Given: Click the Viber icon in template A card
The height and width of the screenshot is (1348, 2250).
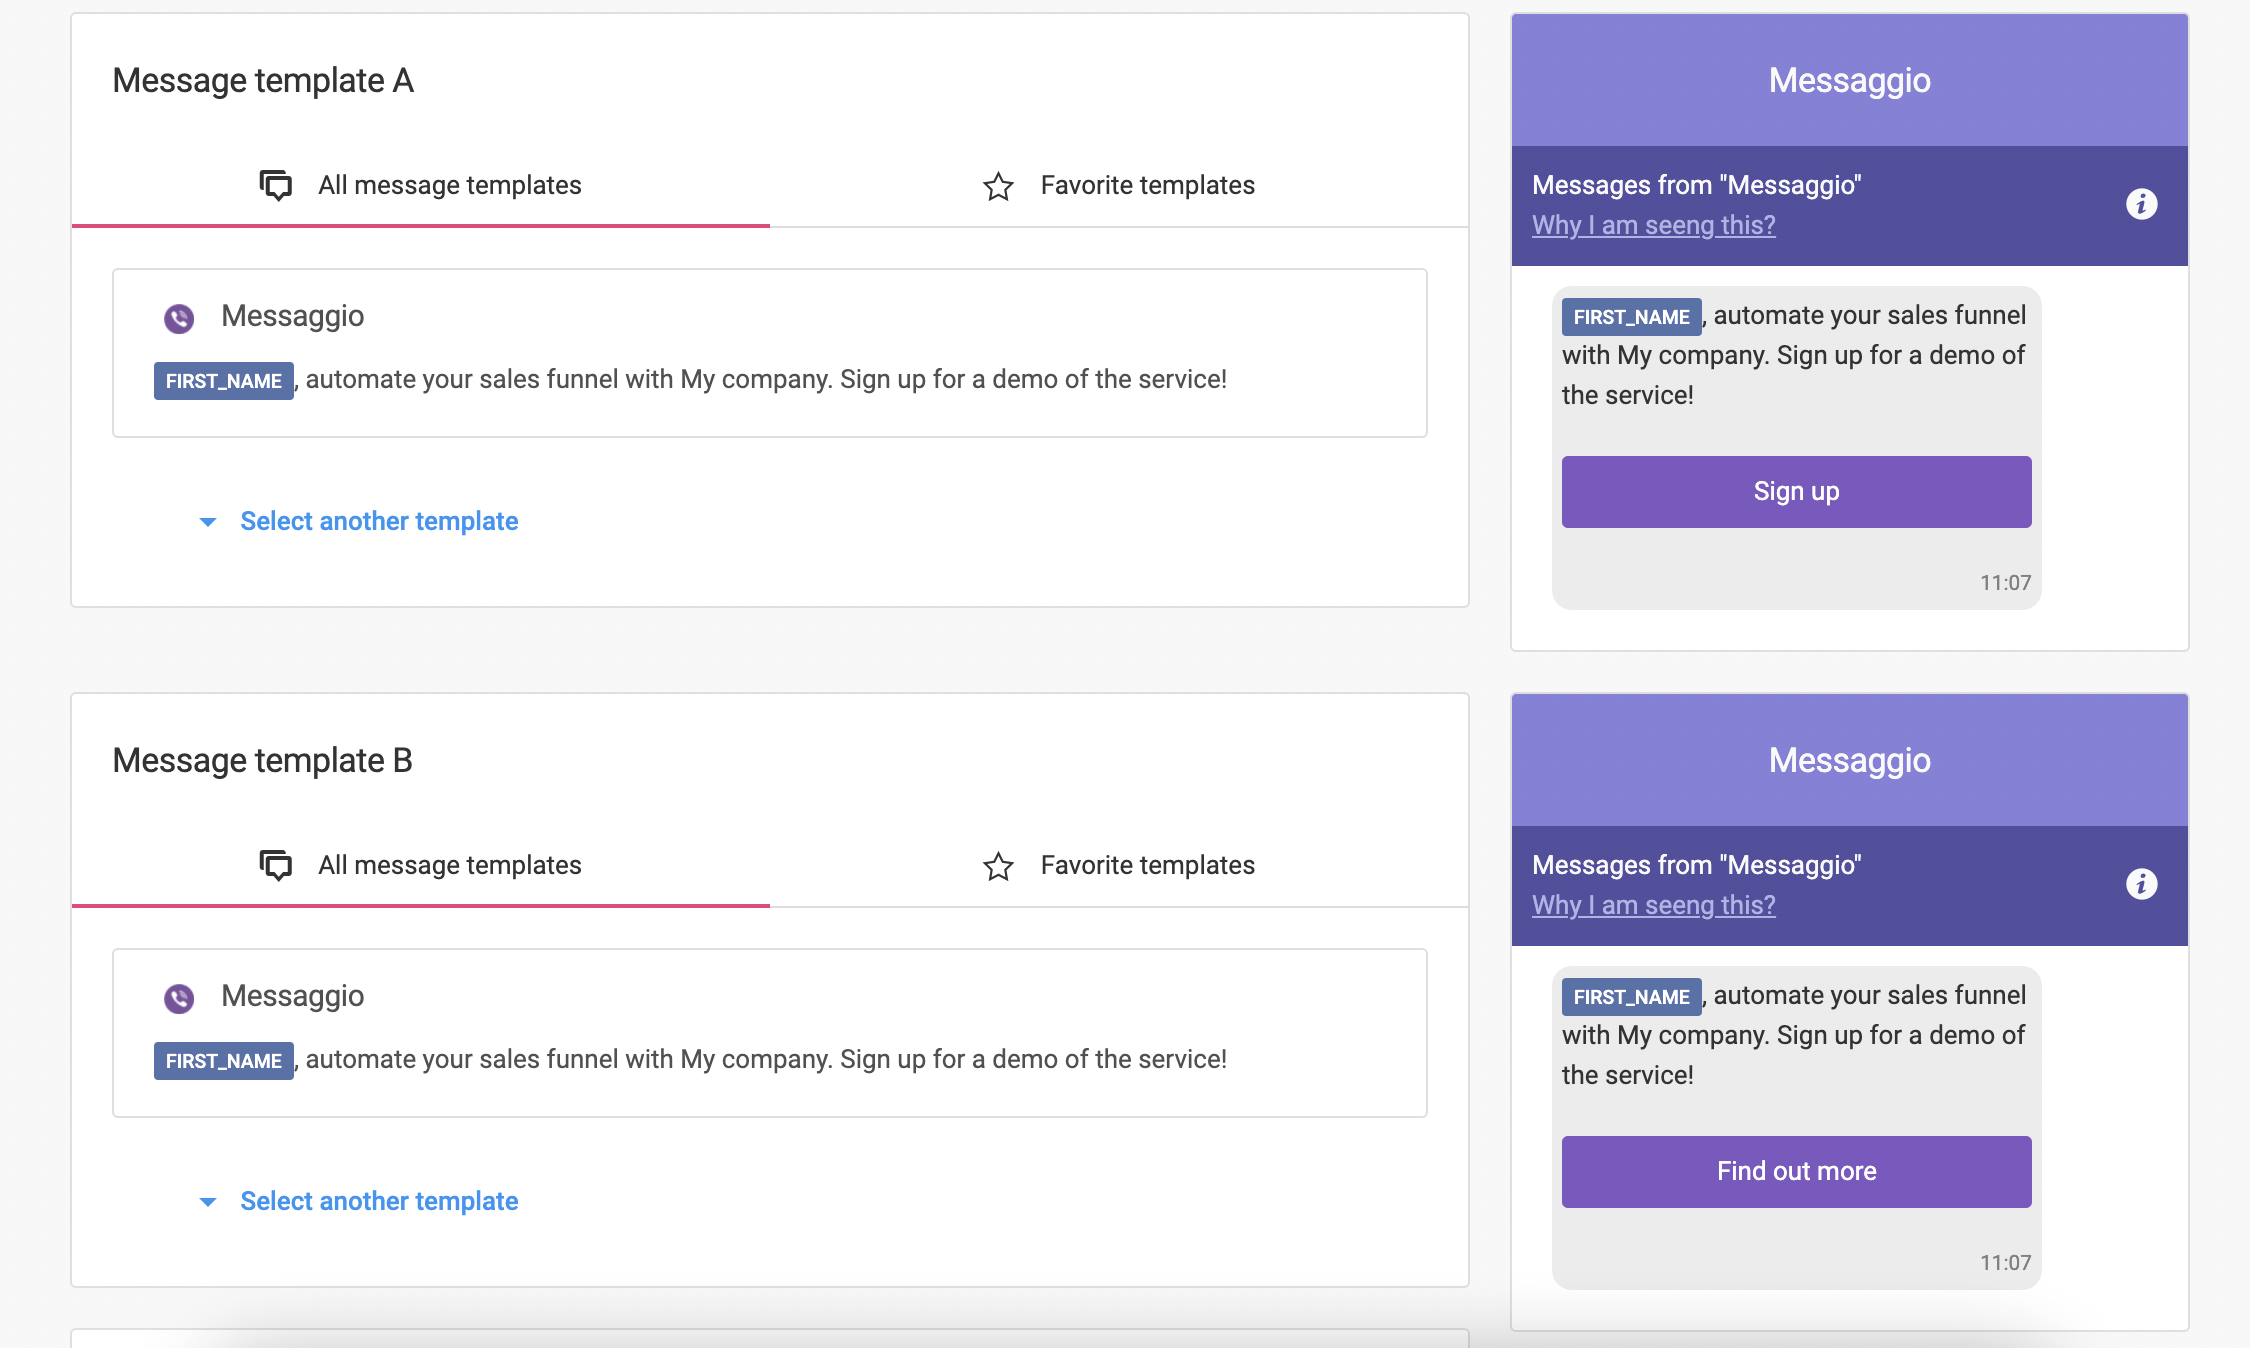Looking at the screenshot, I should click(179, 318).
